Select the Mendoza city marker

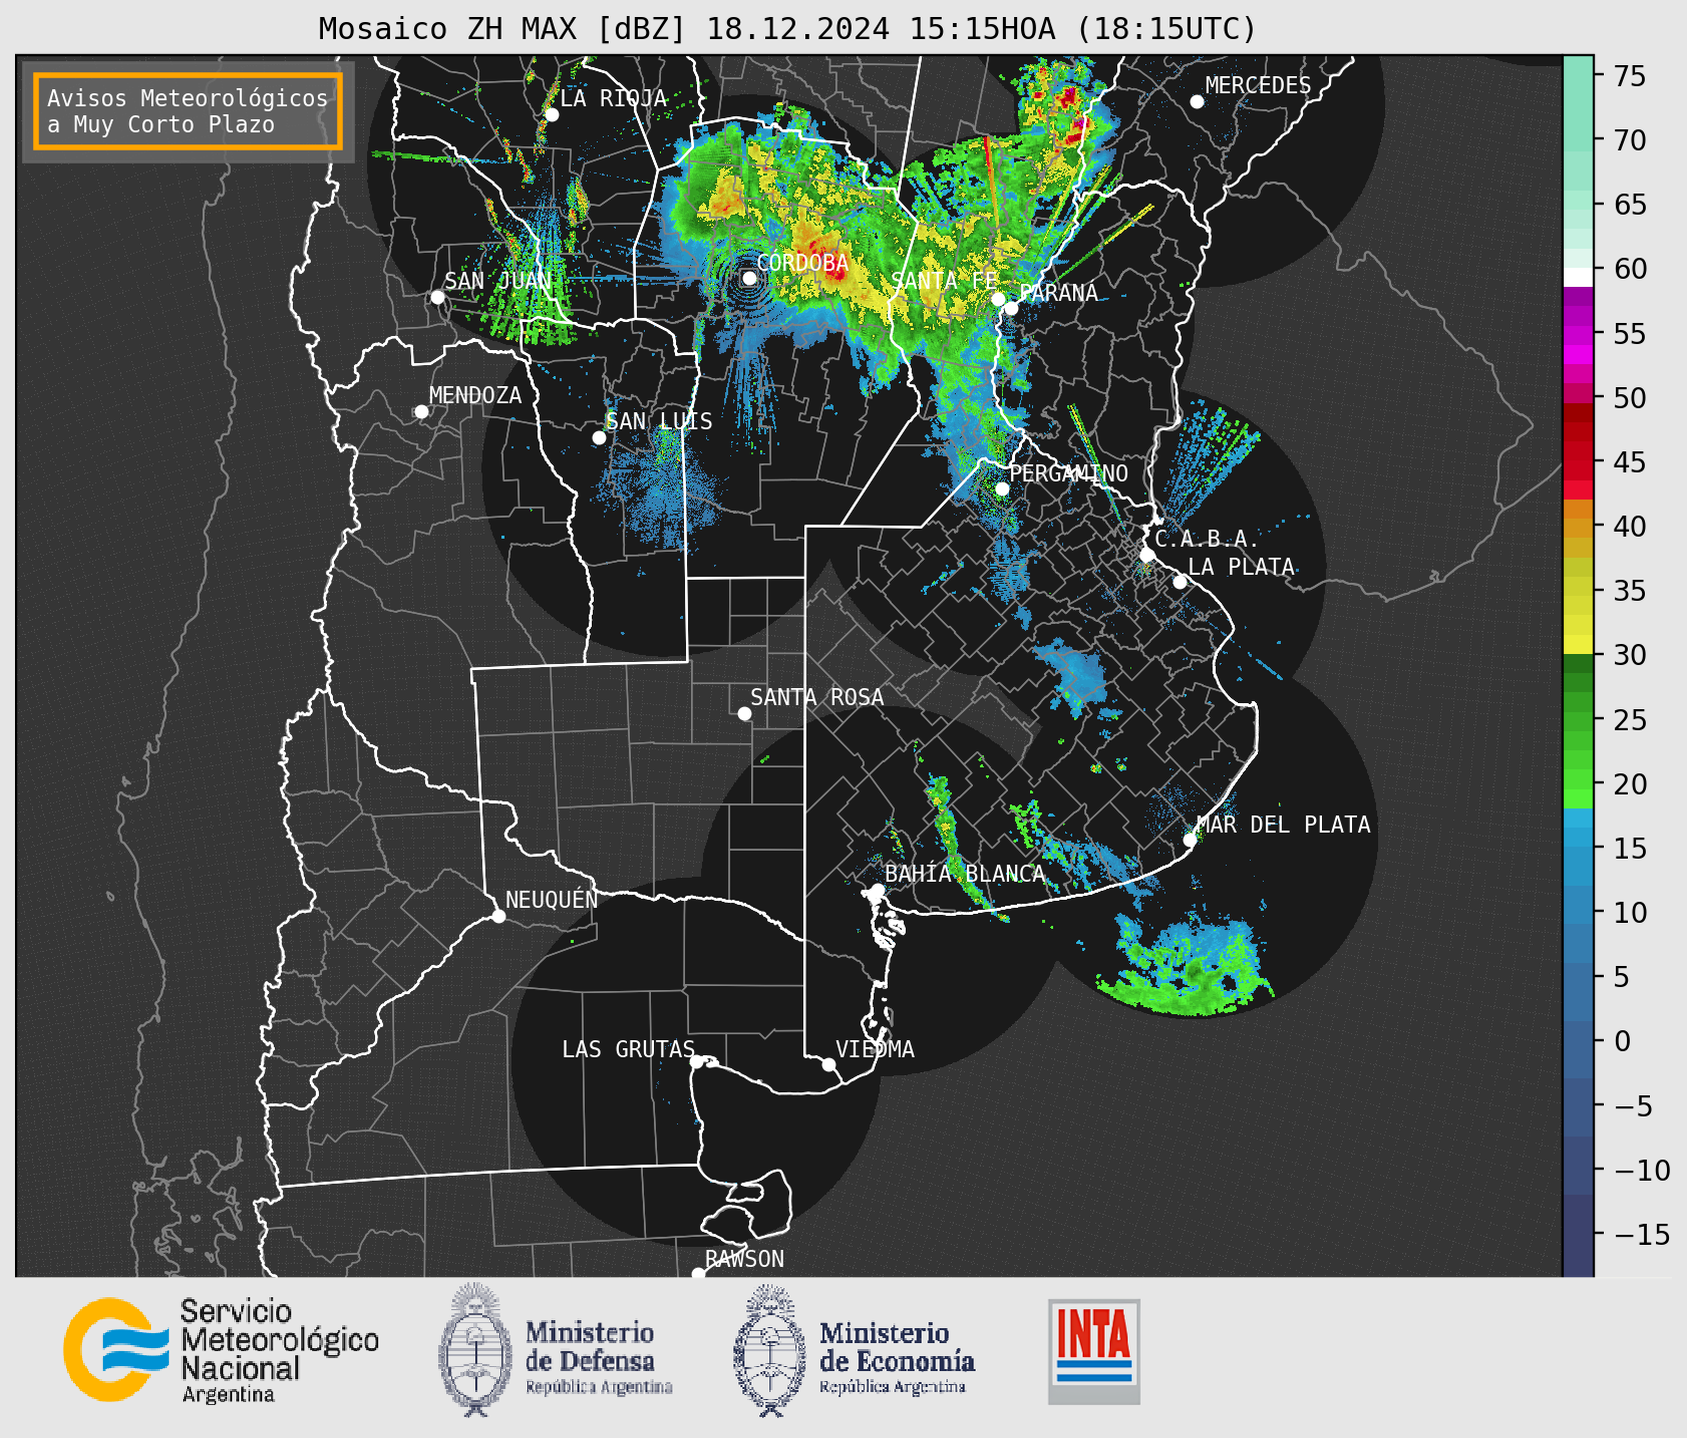(x=421, y=412)
